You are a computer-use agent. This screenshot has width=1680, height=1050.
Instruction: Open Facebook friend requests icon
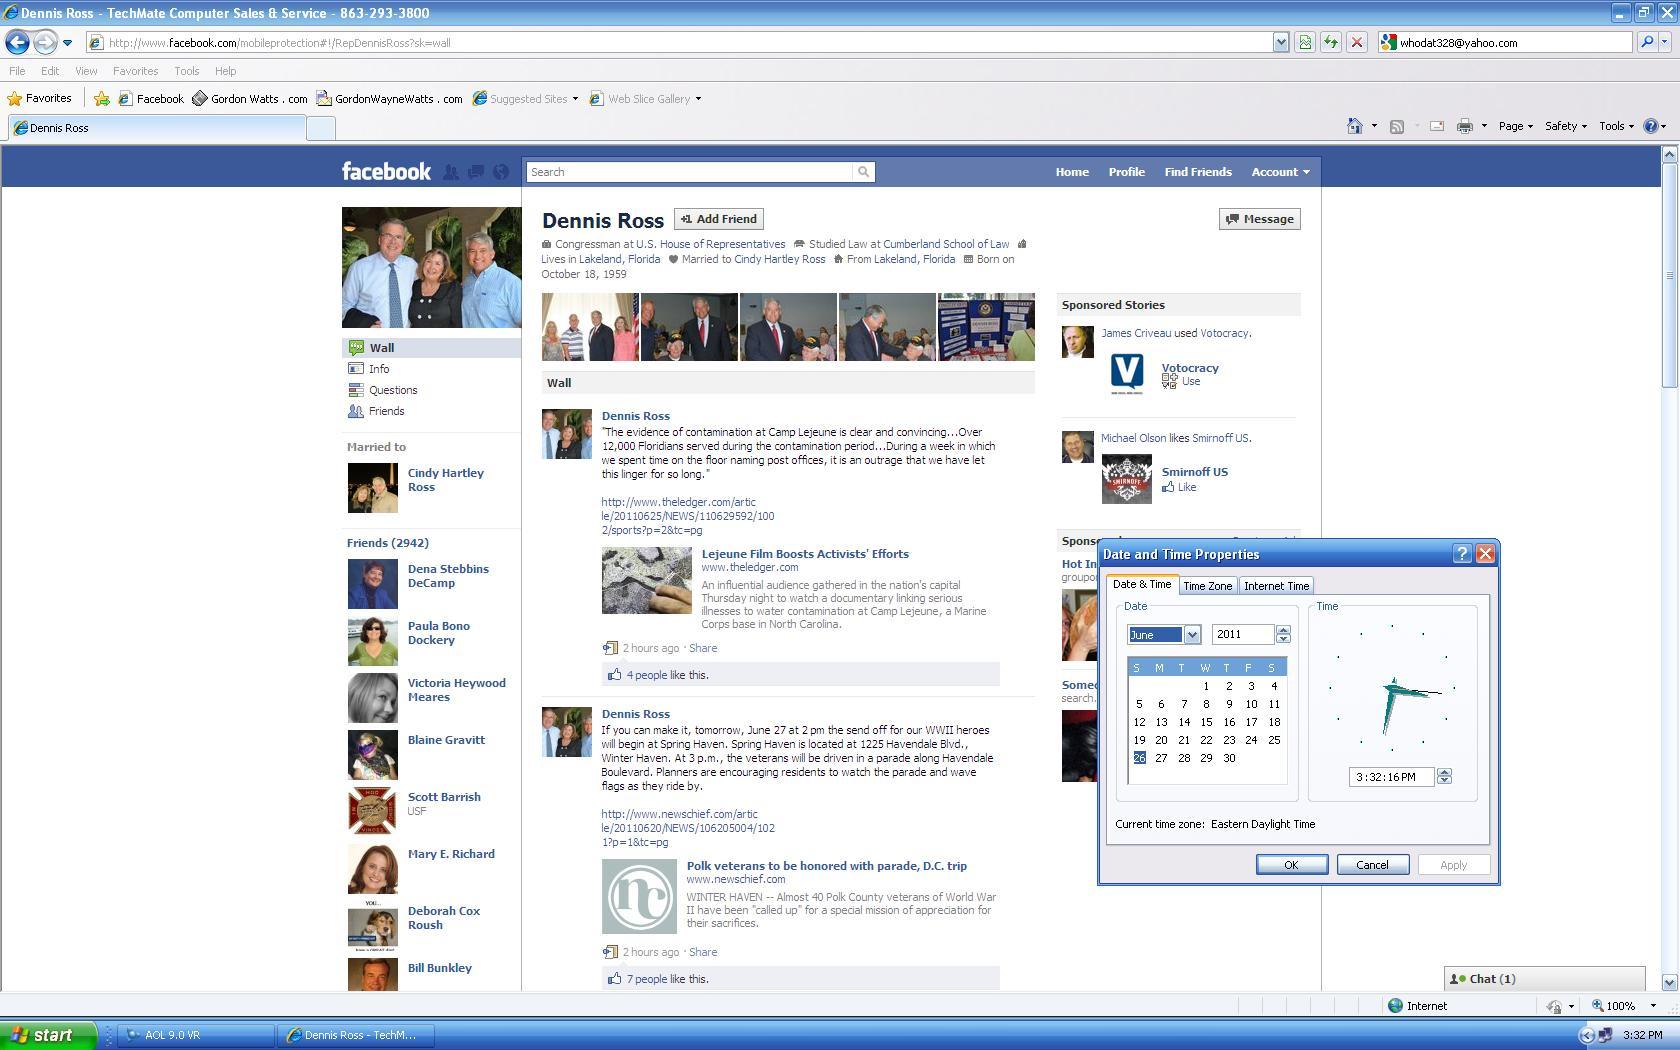451,172
